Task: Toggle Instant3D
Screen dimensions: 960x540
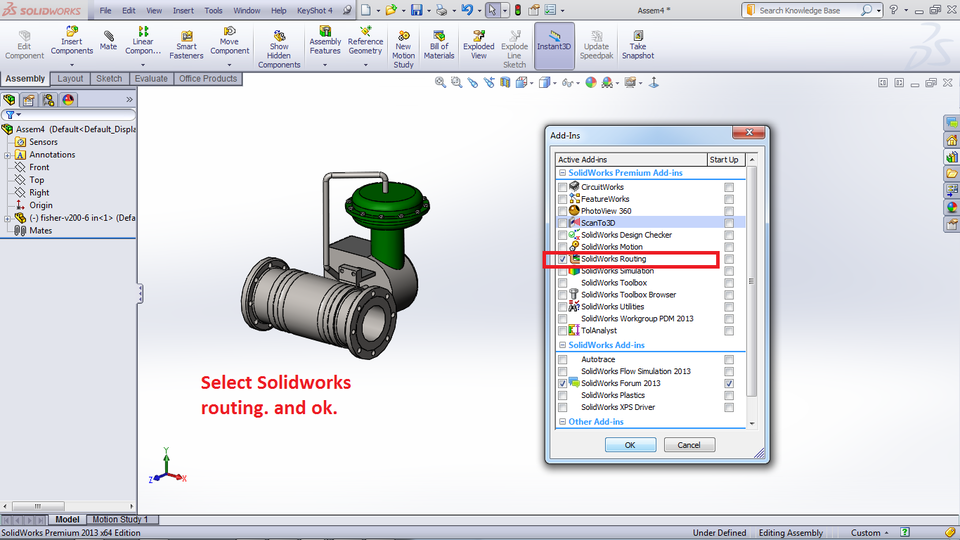Action: (554, 45)
